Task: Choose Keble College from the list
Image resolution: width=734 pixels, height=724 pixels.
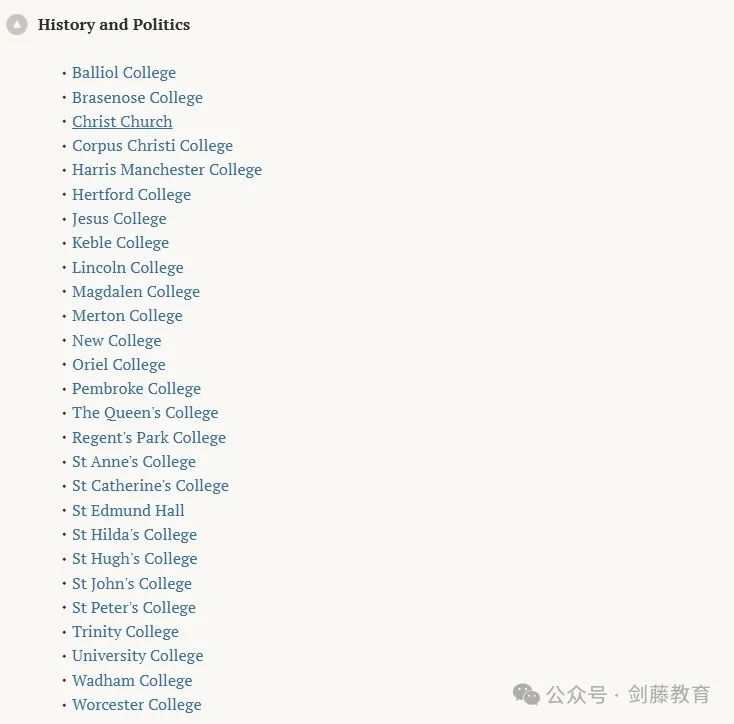Action: 120,243
